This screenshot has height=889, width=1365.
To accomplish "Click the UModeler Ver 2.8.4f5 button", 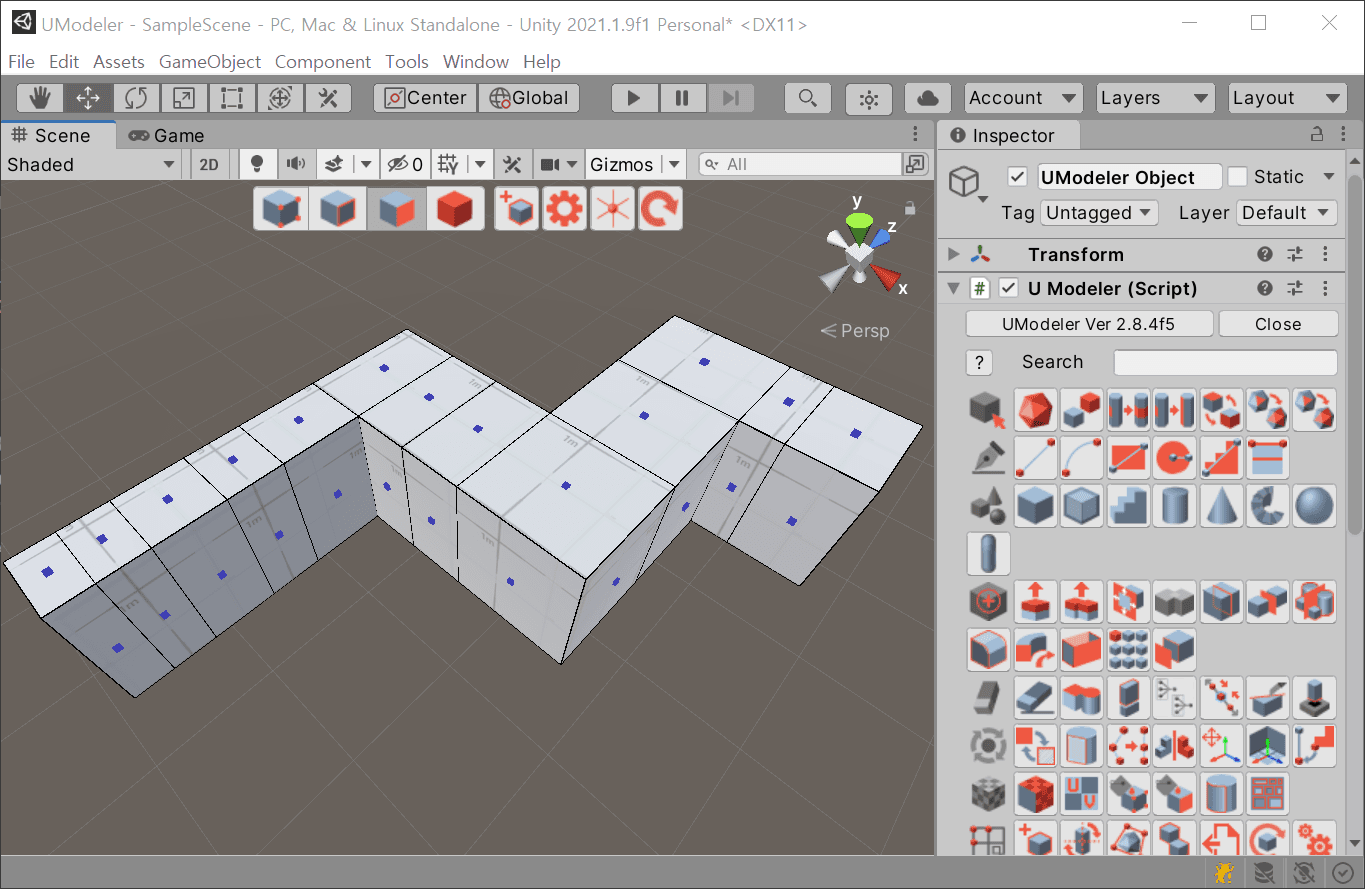I will 1089,324.
